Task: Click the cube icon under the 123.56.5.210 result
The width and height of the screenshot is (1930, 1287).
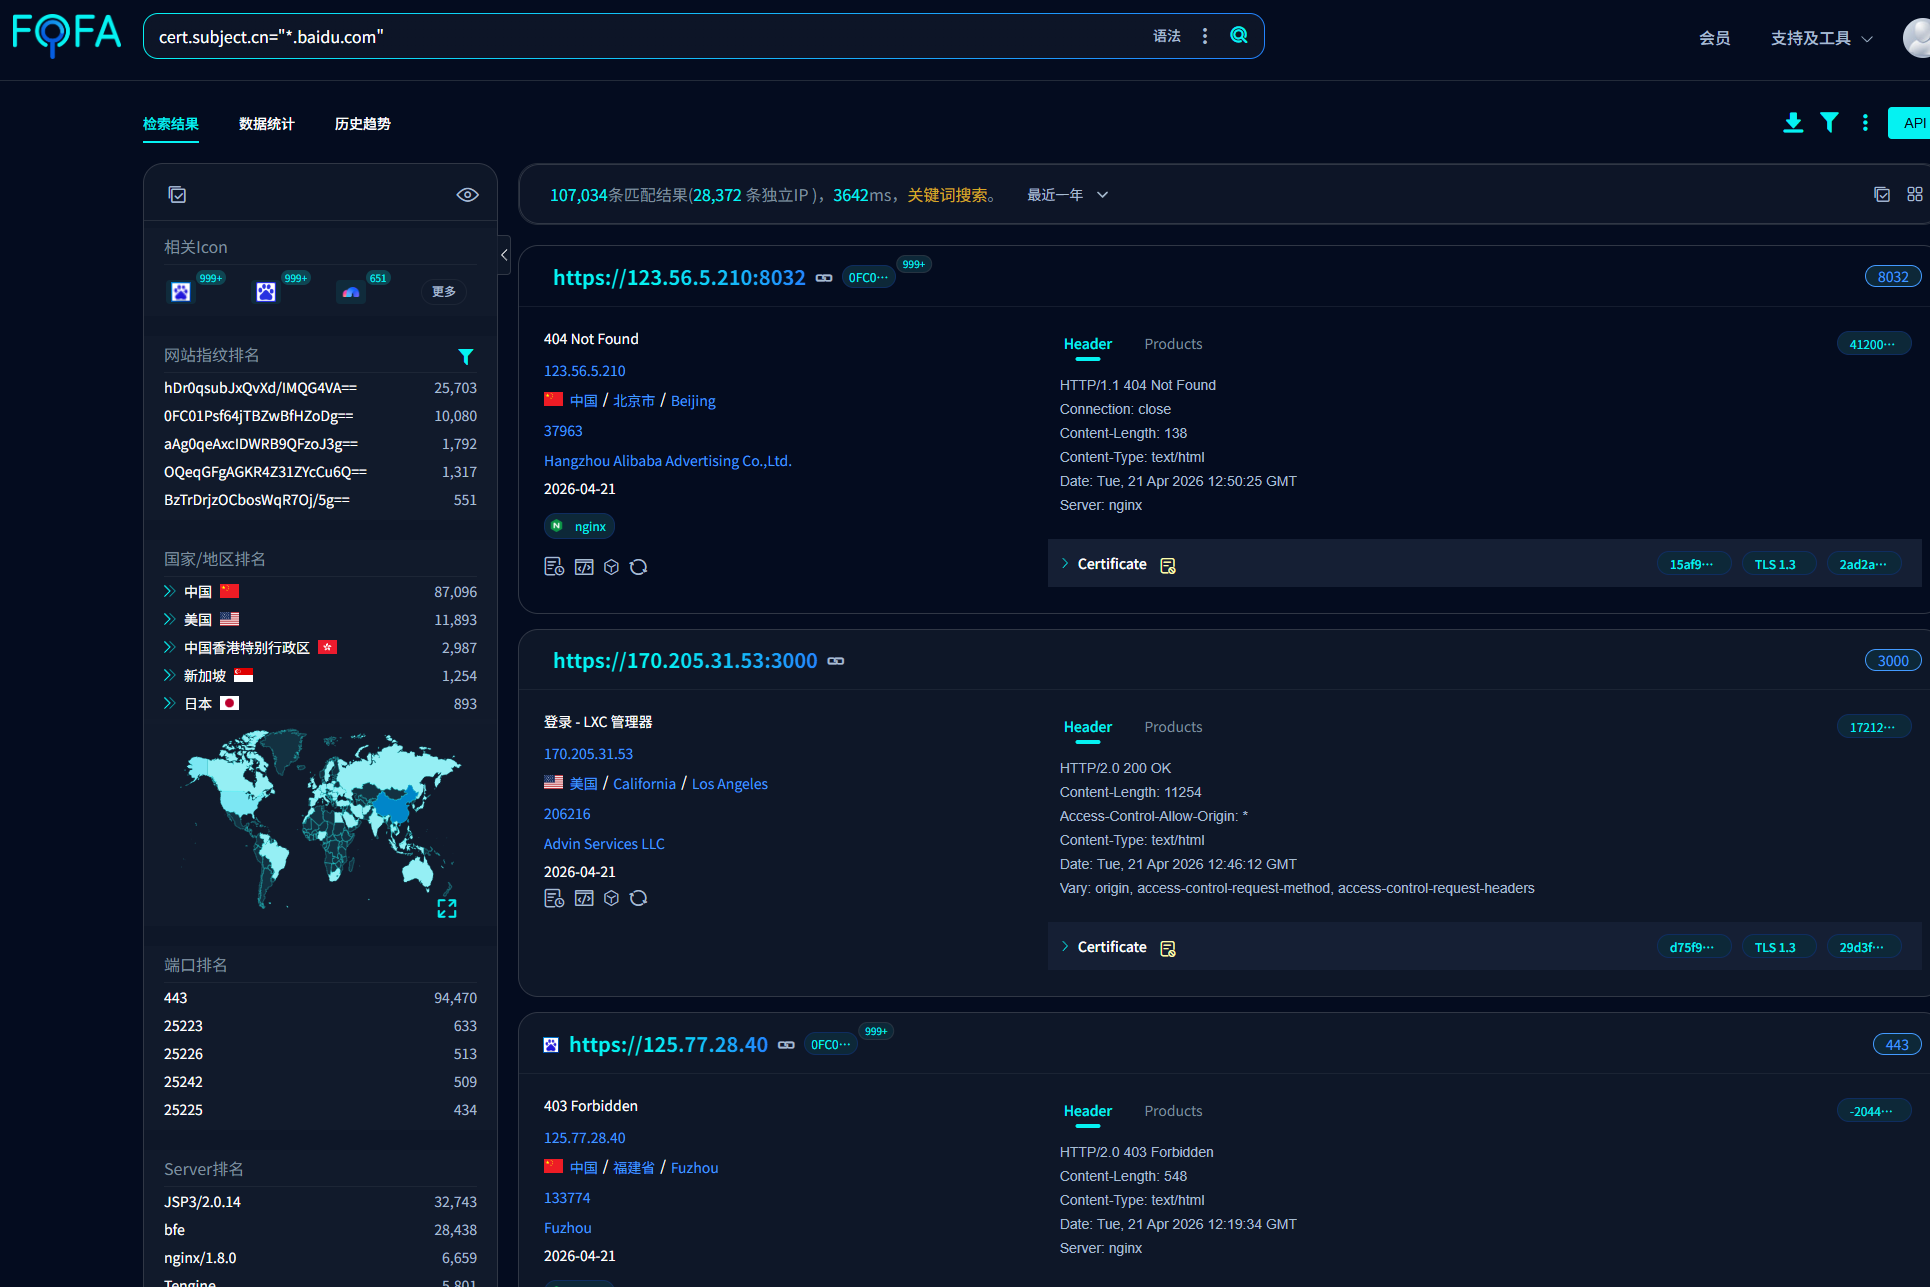Action: 611,567
